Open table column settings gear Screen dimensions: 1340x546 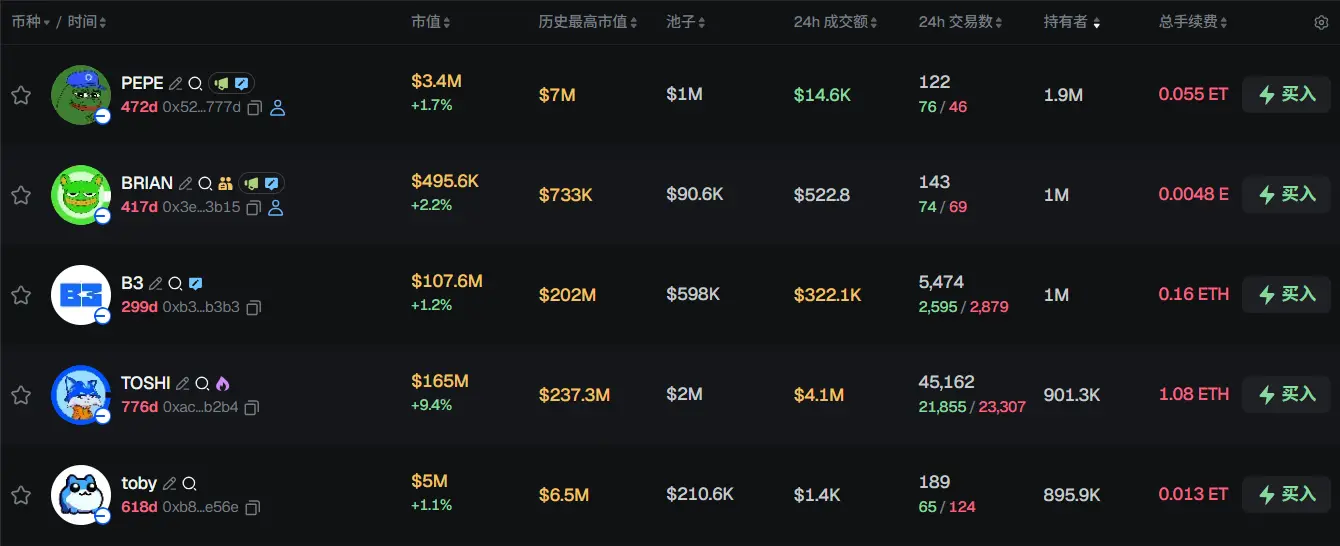click(1321, 22)
